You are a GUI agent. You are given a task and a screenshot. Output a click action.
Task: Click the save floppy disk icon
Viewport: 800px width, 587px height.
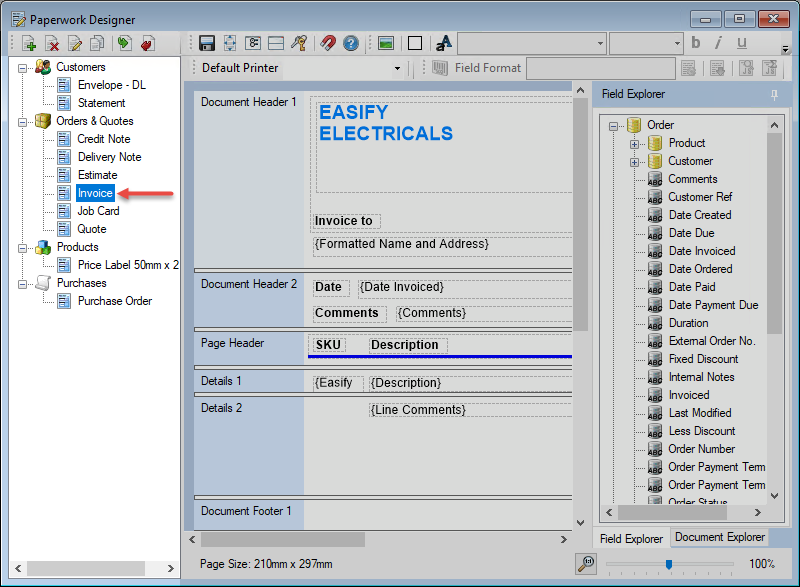[207, 43]
